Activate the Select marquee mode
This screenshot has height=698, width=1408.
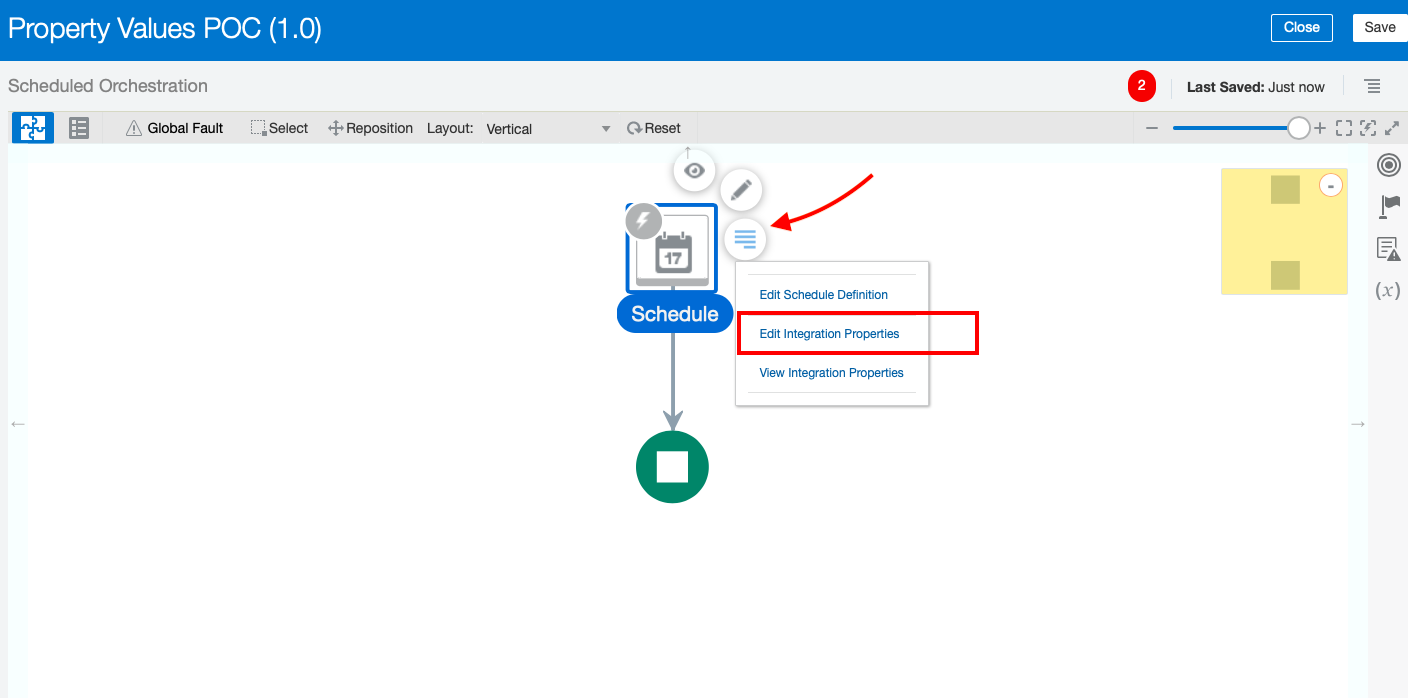coord(279,127)
